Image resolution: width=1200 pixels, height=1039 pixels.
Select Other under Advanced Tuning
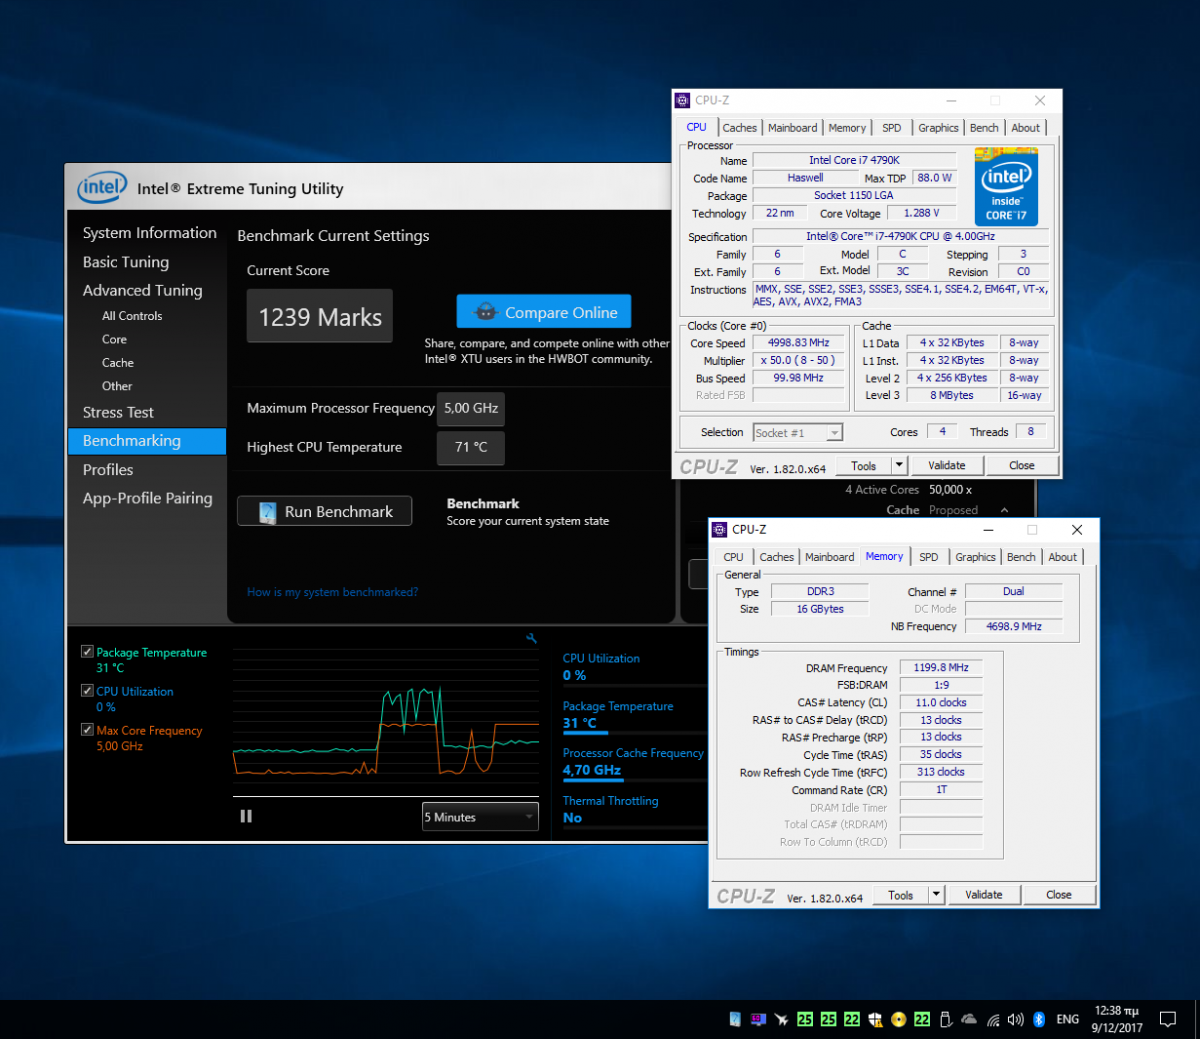117,386
